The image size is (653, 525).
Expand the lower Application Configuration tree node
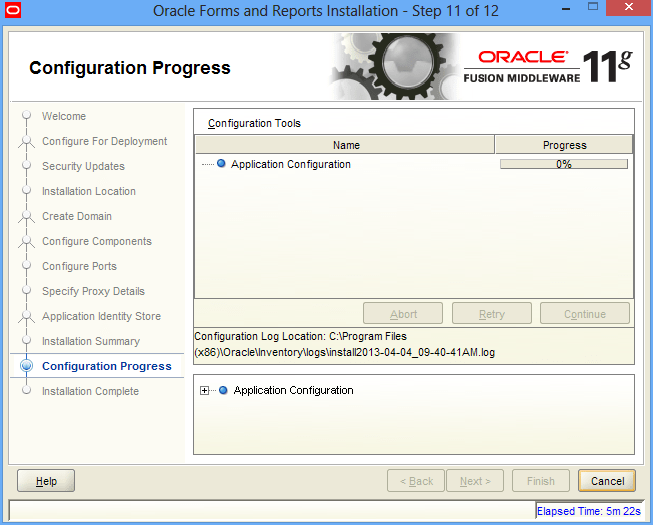tap(204, 391)
